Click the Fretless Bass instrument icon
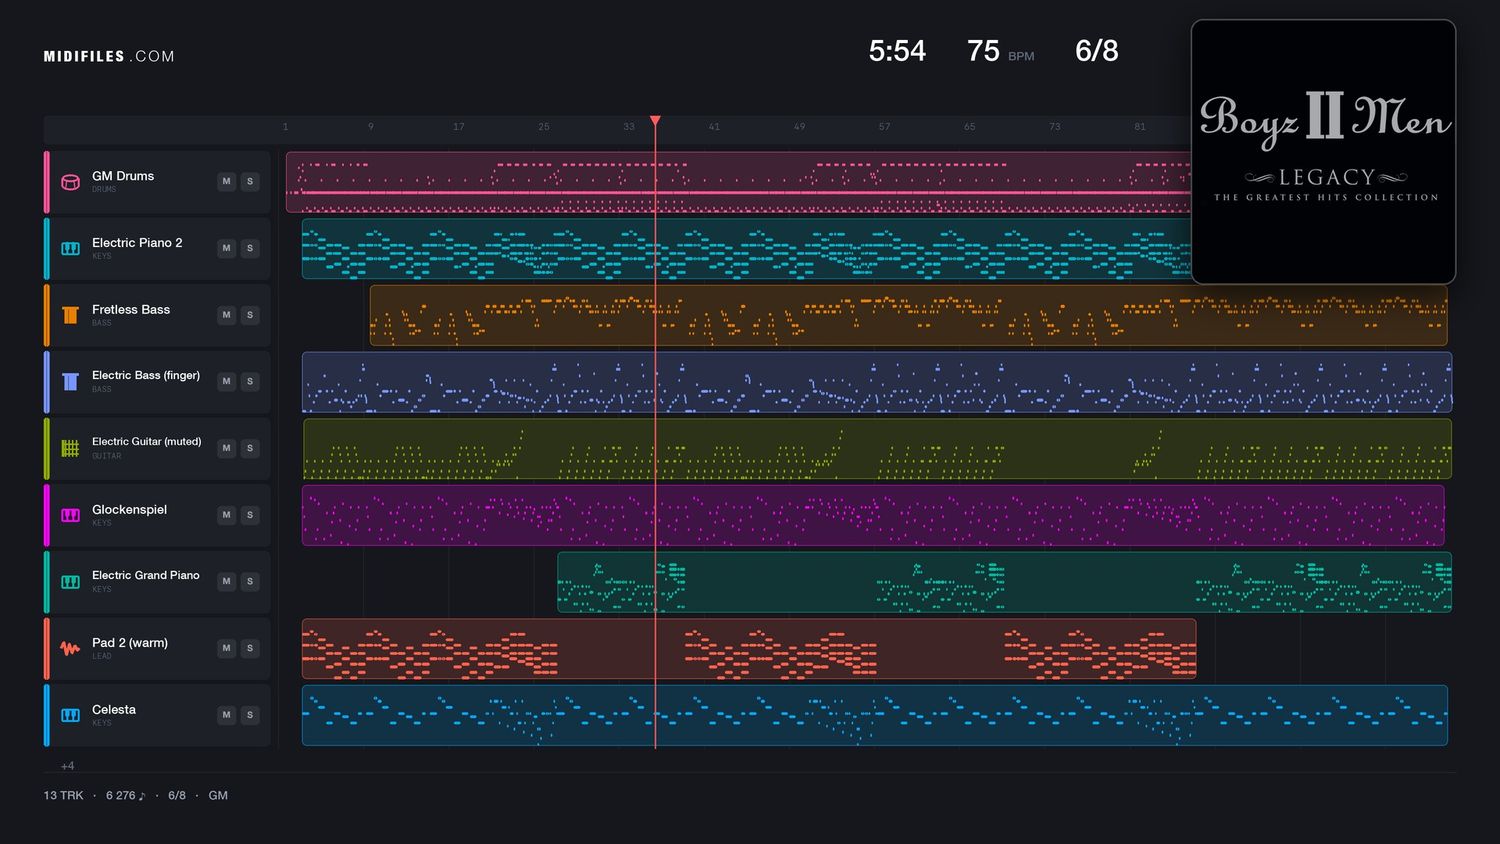Image resolution: width=1500 pixels, height=844 pixels. click(x=70, y=315)
